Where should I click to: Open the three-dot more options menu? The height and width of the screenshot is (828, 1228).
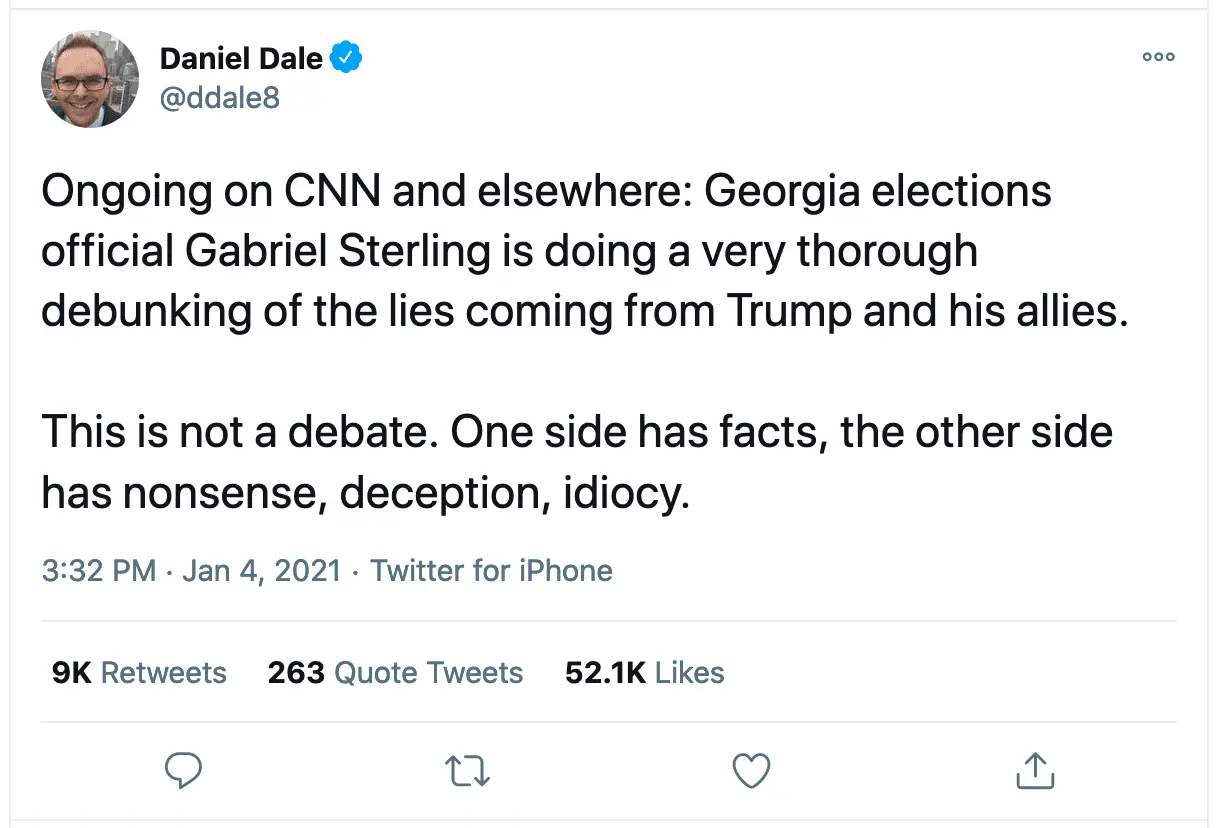(1158, 57)
